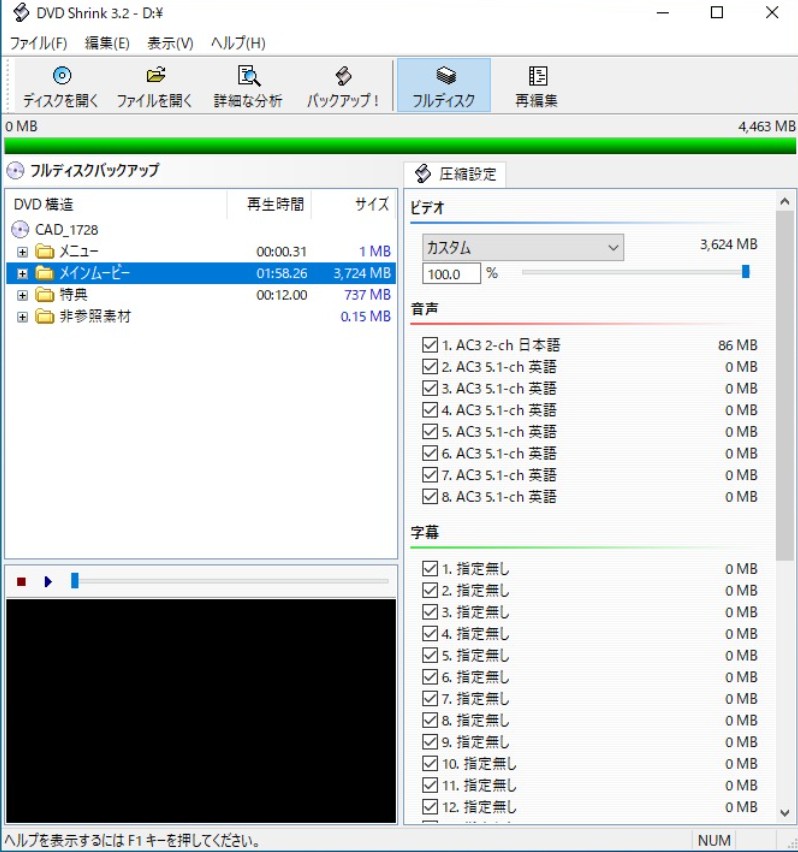Viewport: 798px width, 852px height.
Task: Open the 表示(V) menu
Action: tap(170, 43)
